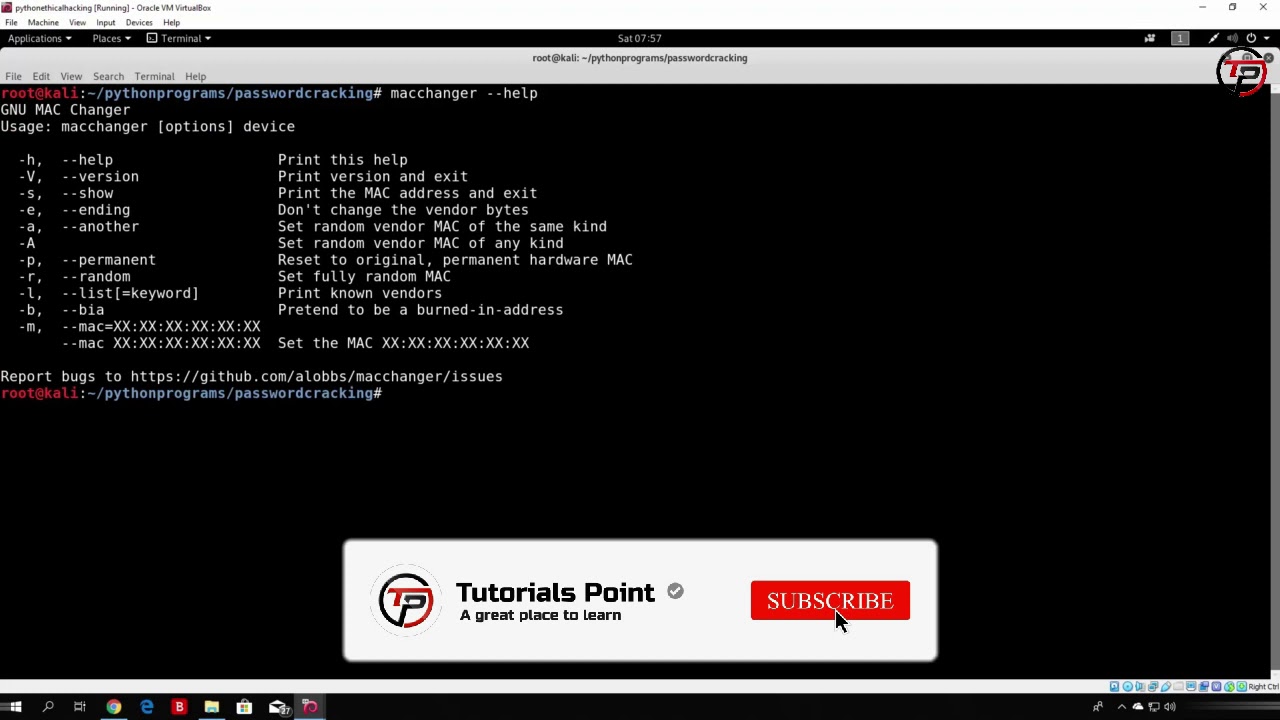Click the VirtualBox display status icon
This screenshot has height=720, width=1280.
point(1191,686)
